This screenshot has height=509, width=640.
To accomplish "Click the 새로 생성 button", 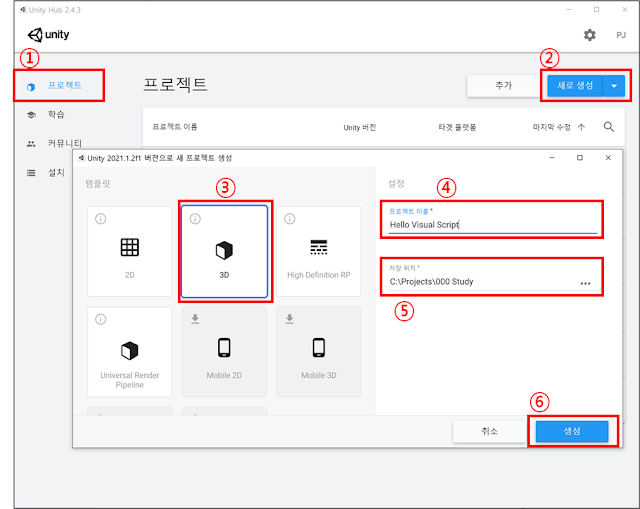I will (575, 85).
